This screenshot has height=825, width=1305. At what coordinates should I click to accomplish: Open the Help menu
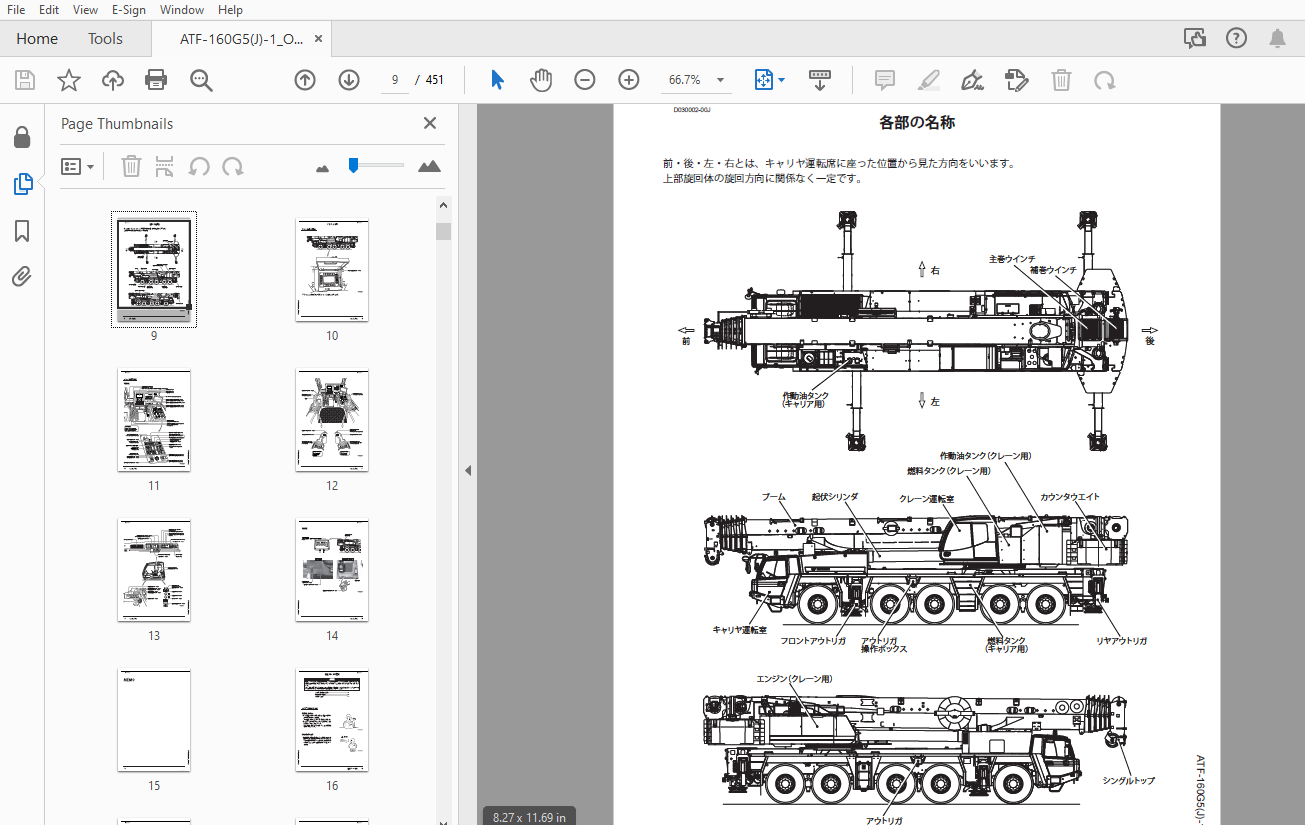[x=230, y=10]
